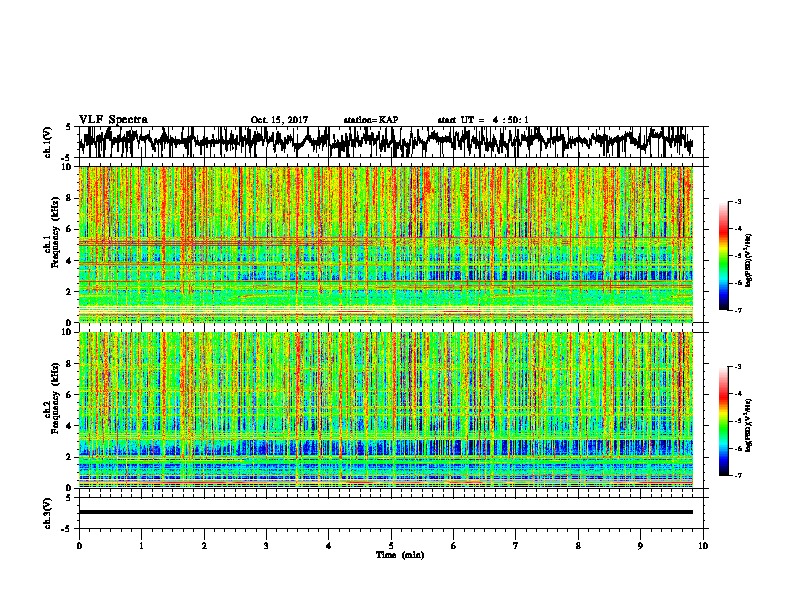
Task: Click inside the ch.2 spectrogram panel
Action: point(386,410)
